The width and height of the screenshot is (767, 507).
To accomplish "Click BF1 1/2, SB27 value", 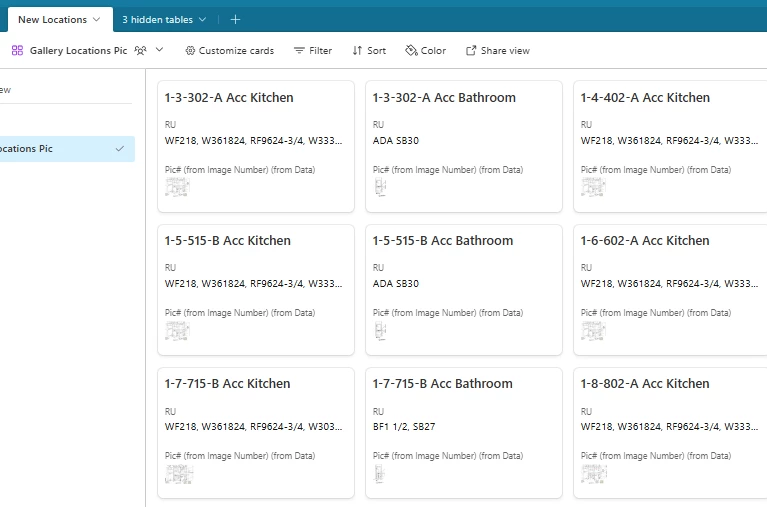I will tap(404, 426).
